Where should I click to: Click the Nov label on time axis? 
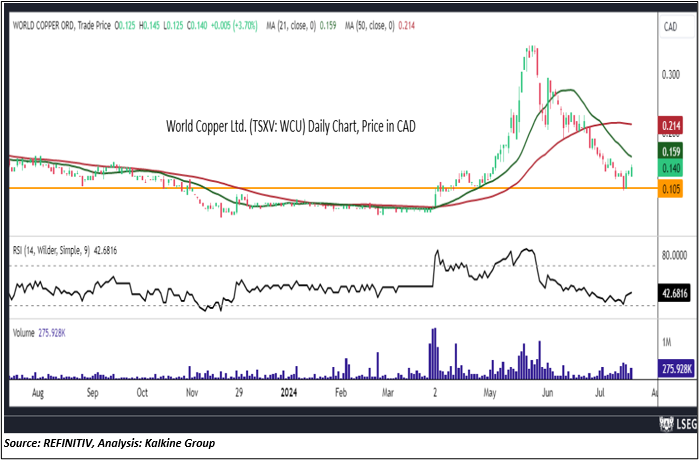(192, 394)
